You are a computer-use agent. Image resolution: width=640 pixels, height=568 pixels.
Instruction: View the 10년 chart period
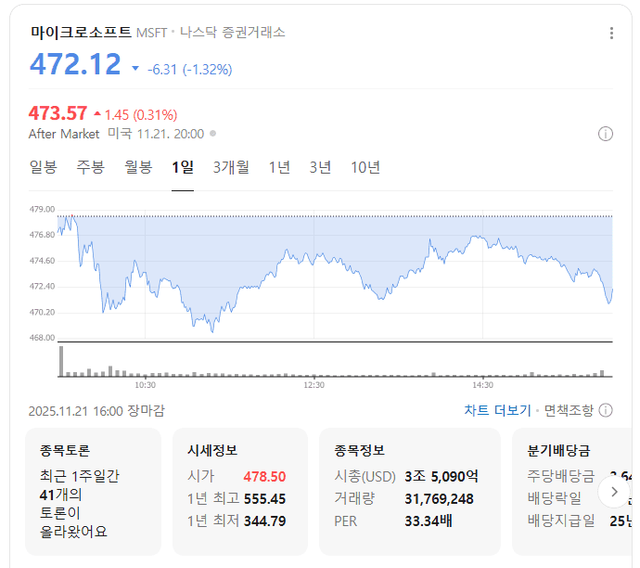click(x=365, y=167)
